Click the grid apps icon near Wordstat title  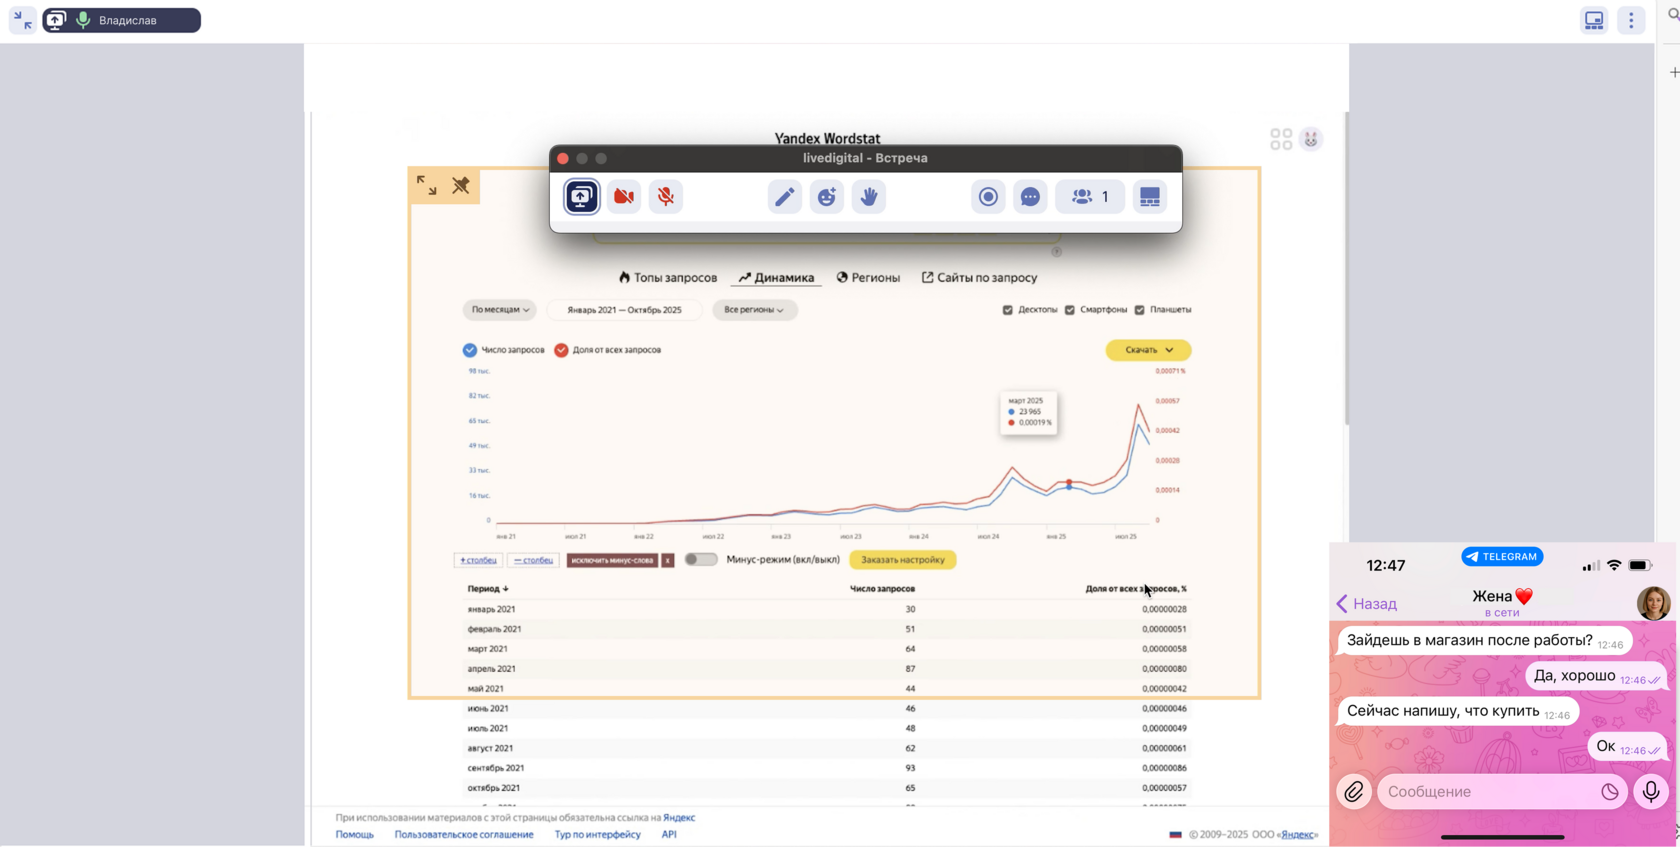1281,139
